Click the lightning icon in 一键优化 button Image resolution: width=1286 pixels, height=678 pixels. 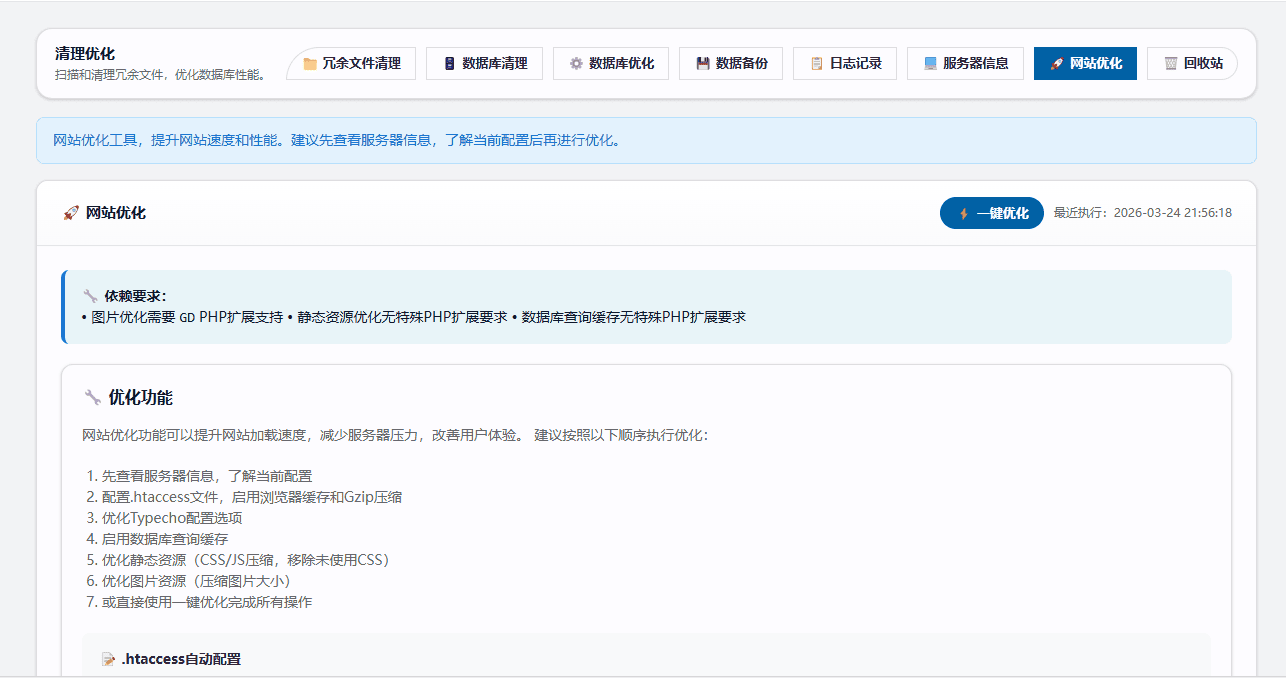[964, 213]
